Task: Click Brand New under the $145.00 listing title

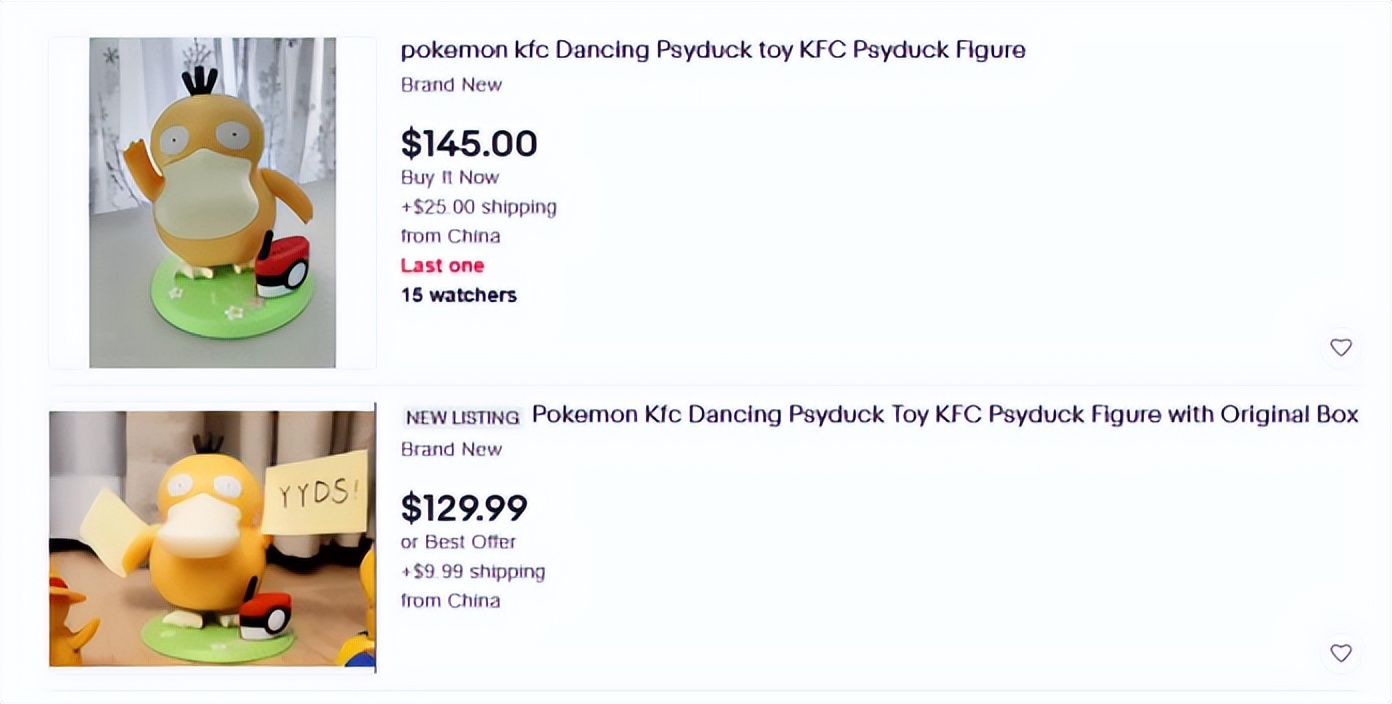Action: tap(451, 85)
